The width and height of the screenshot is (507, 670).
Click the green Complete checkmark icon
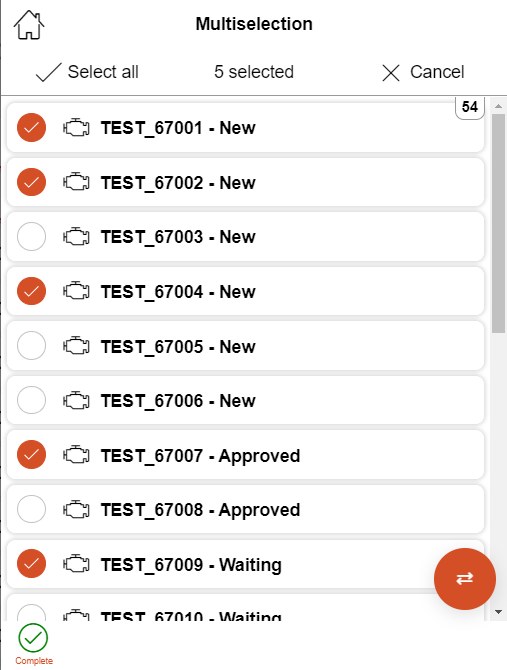click(33, 638)
